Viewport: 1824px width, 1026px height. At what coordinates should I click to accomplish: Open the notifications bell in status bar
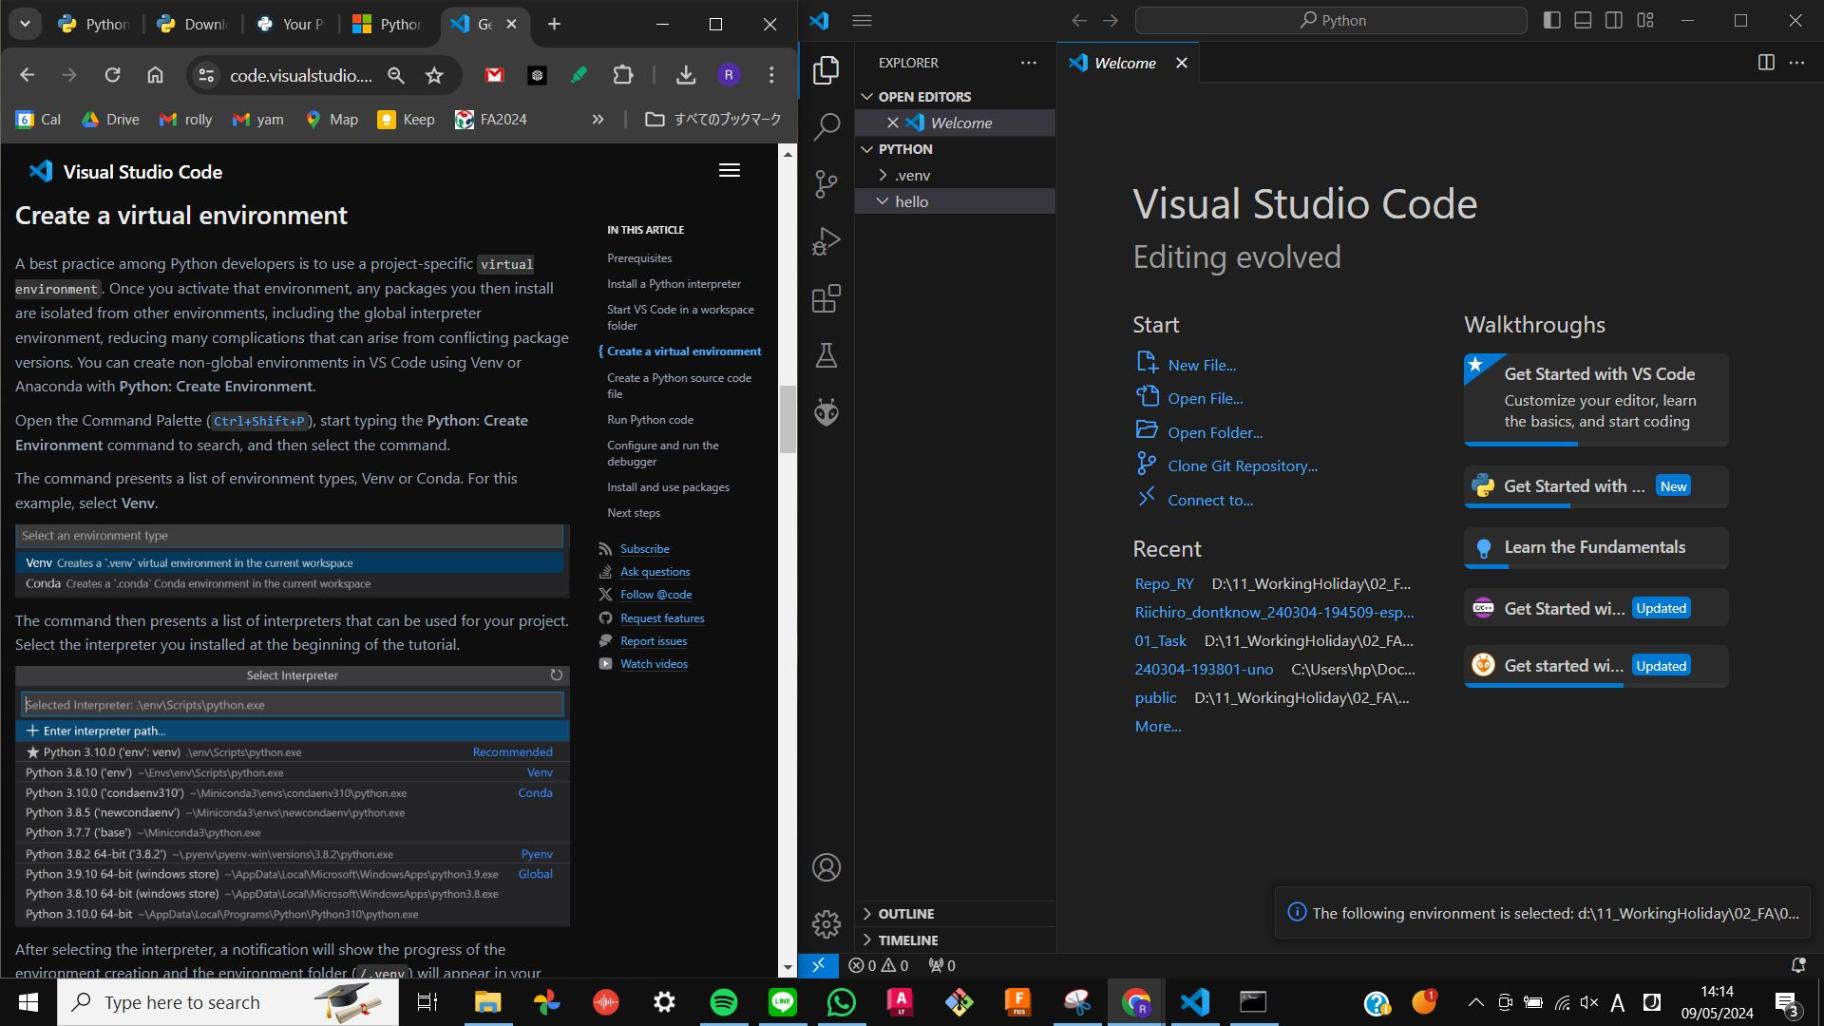(x=1798, y=965)
